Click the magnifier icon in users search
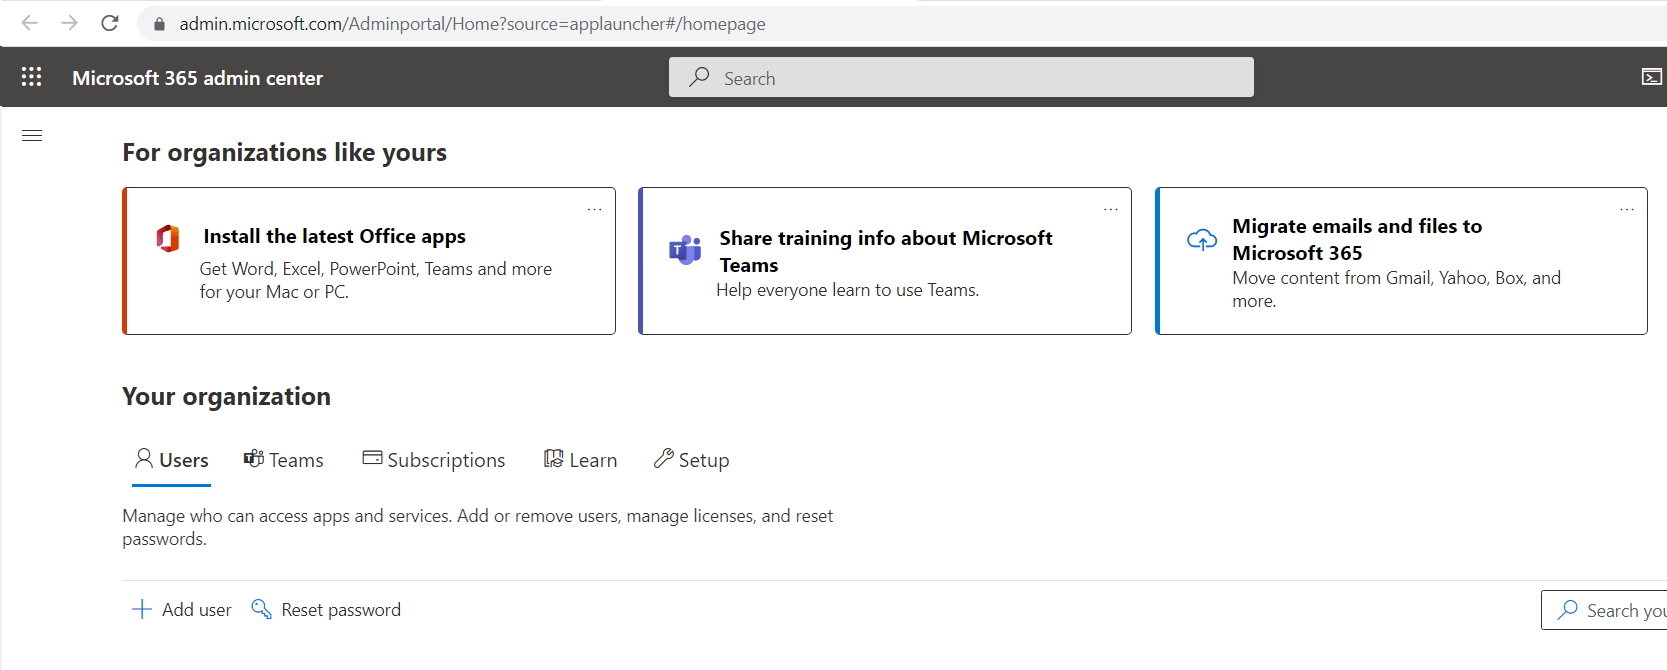This screenshot has width=1667, height=670. pos(1568,609)
